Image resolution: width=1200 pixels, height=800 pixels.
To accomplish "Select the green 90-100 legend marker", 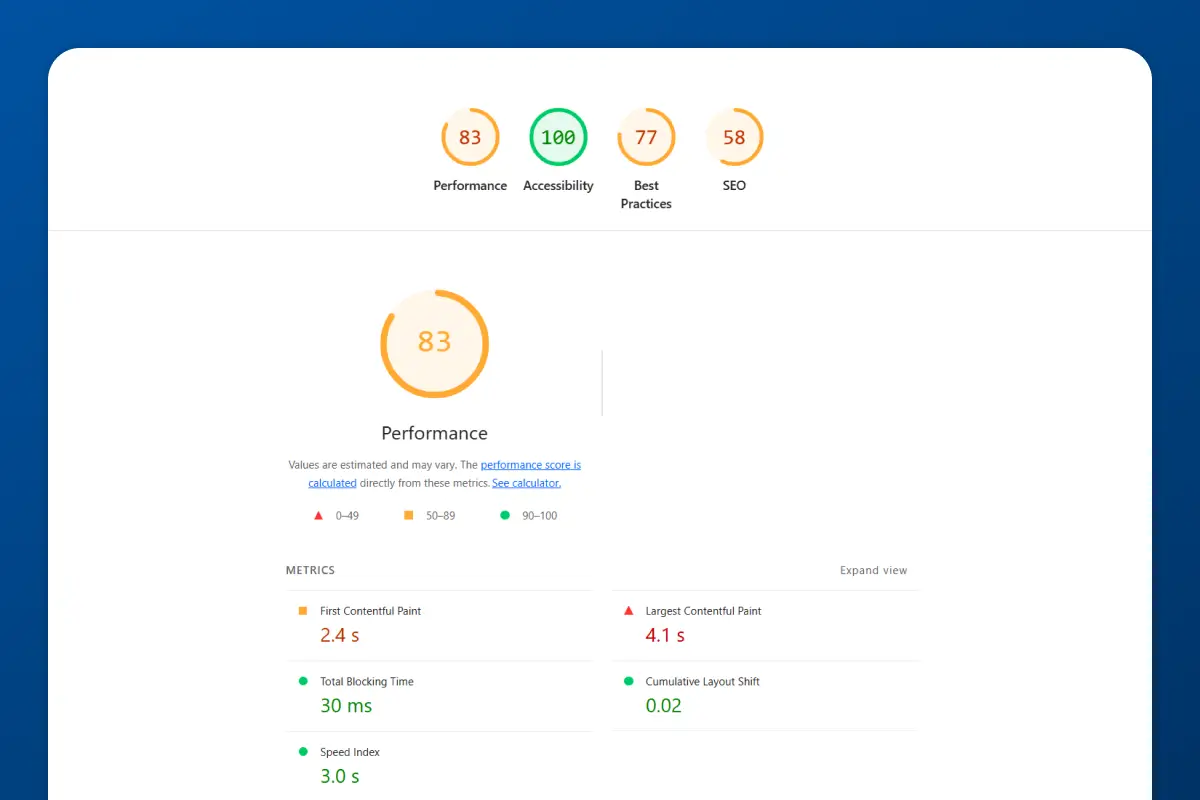I will (506, 515).
